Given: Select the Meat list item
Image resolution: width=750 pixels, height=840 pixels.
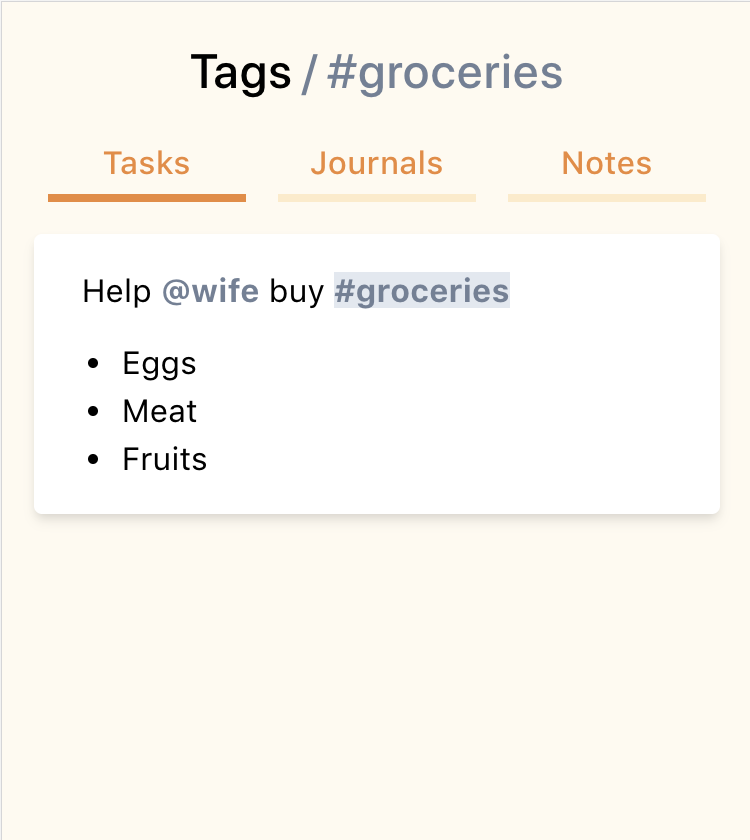Looking at the screenshot, I should coord(160,411).
